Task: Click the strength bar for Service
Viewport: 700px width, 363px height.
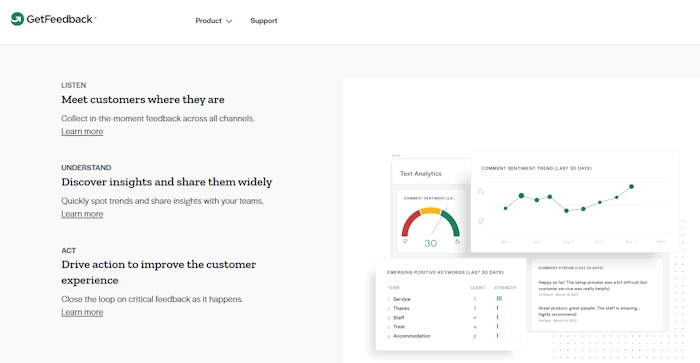Action: [501, 299]
